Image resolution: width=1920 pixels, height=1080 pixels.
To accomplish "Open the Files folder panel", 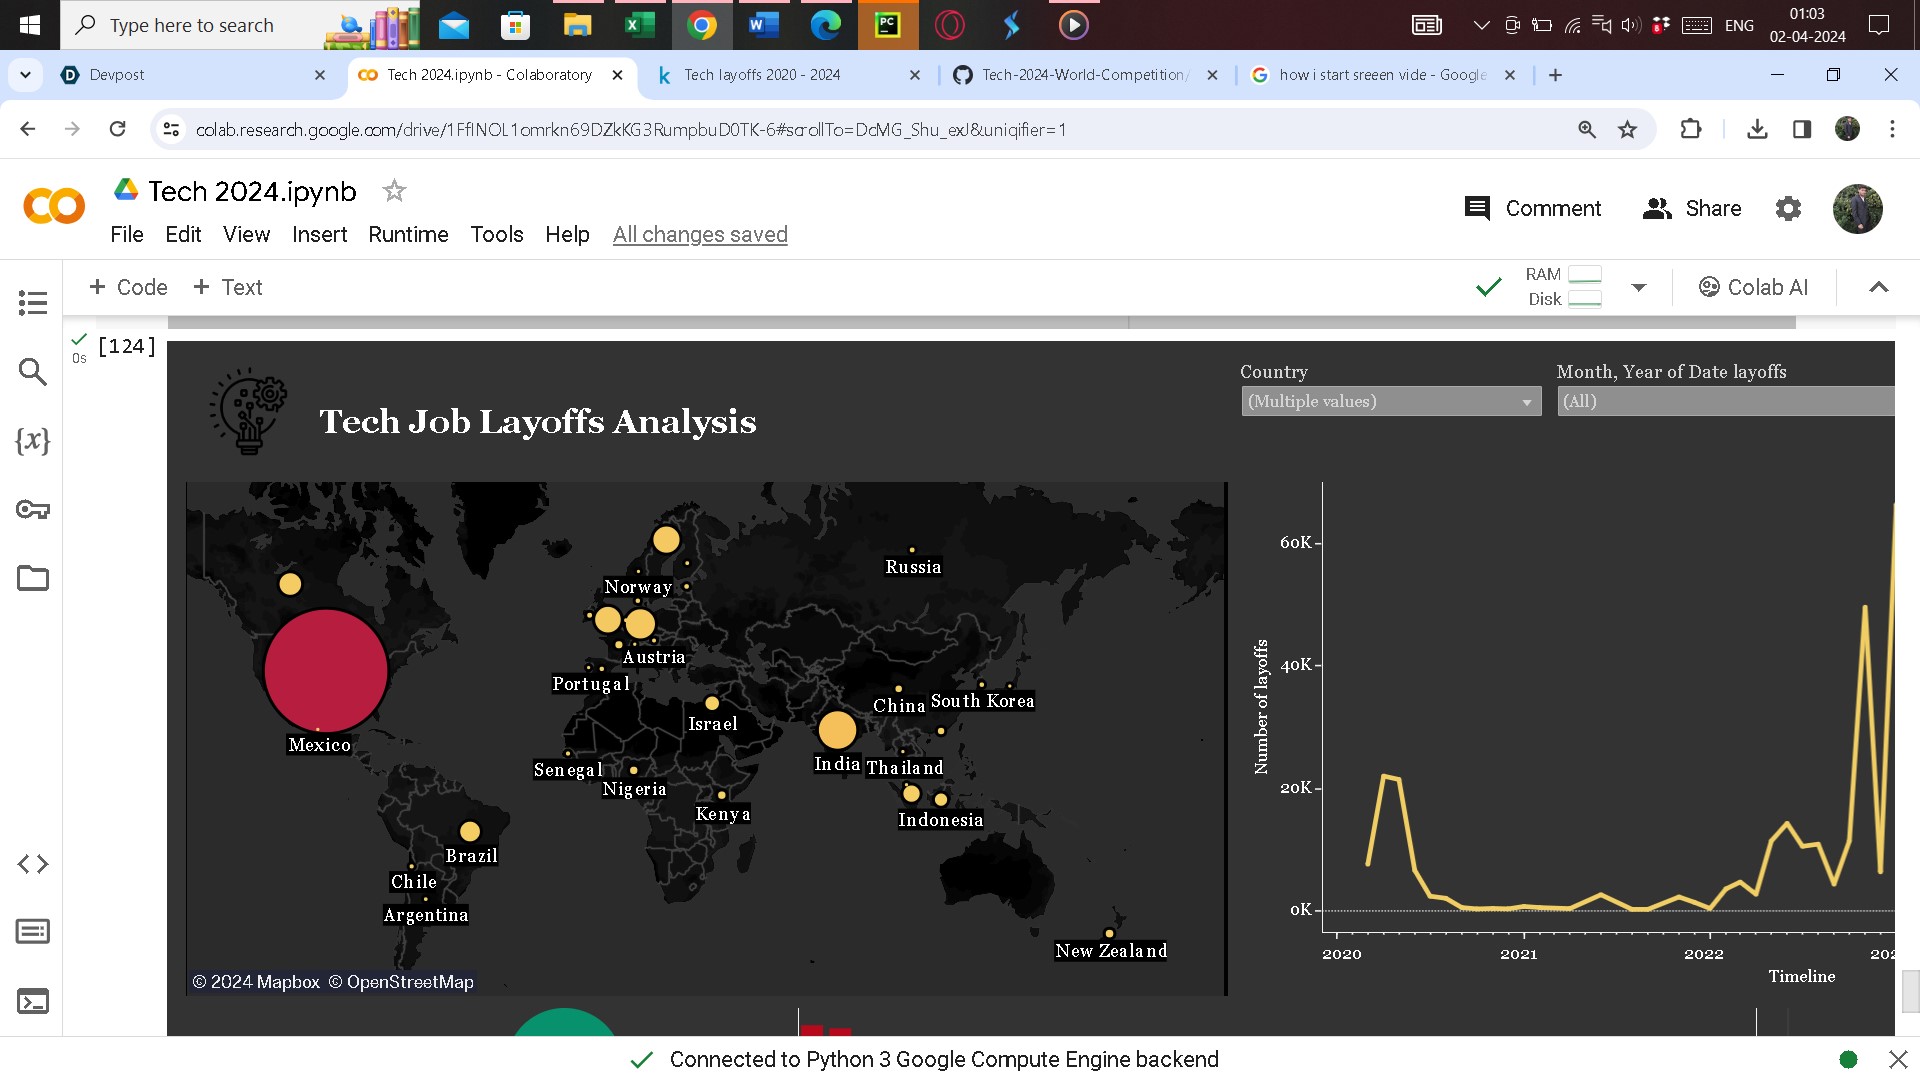I will 33,578.
